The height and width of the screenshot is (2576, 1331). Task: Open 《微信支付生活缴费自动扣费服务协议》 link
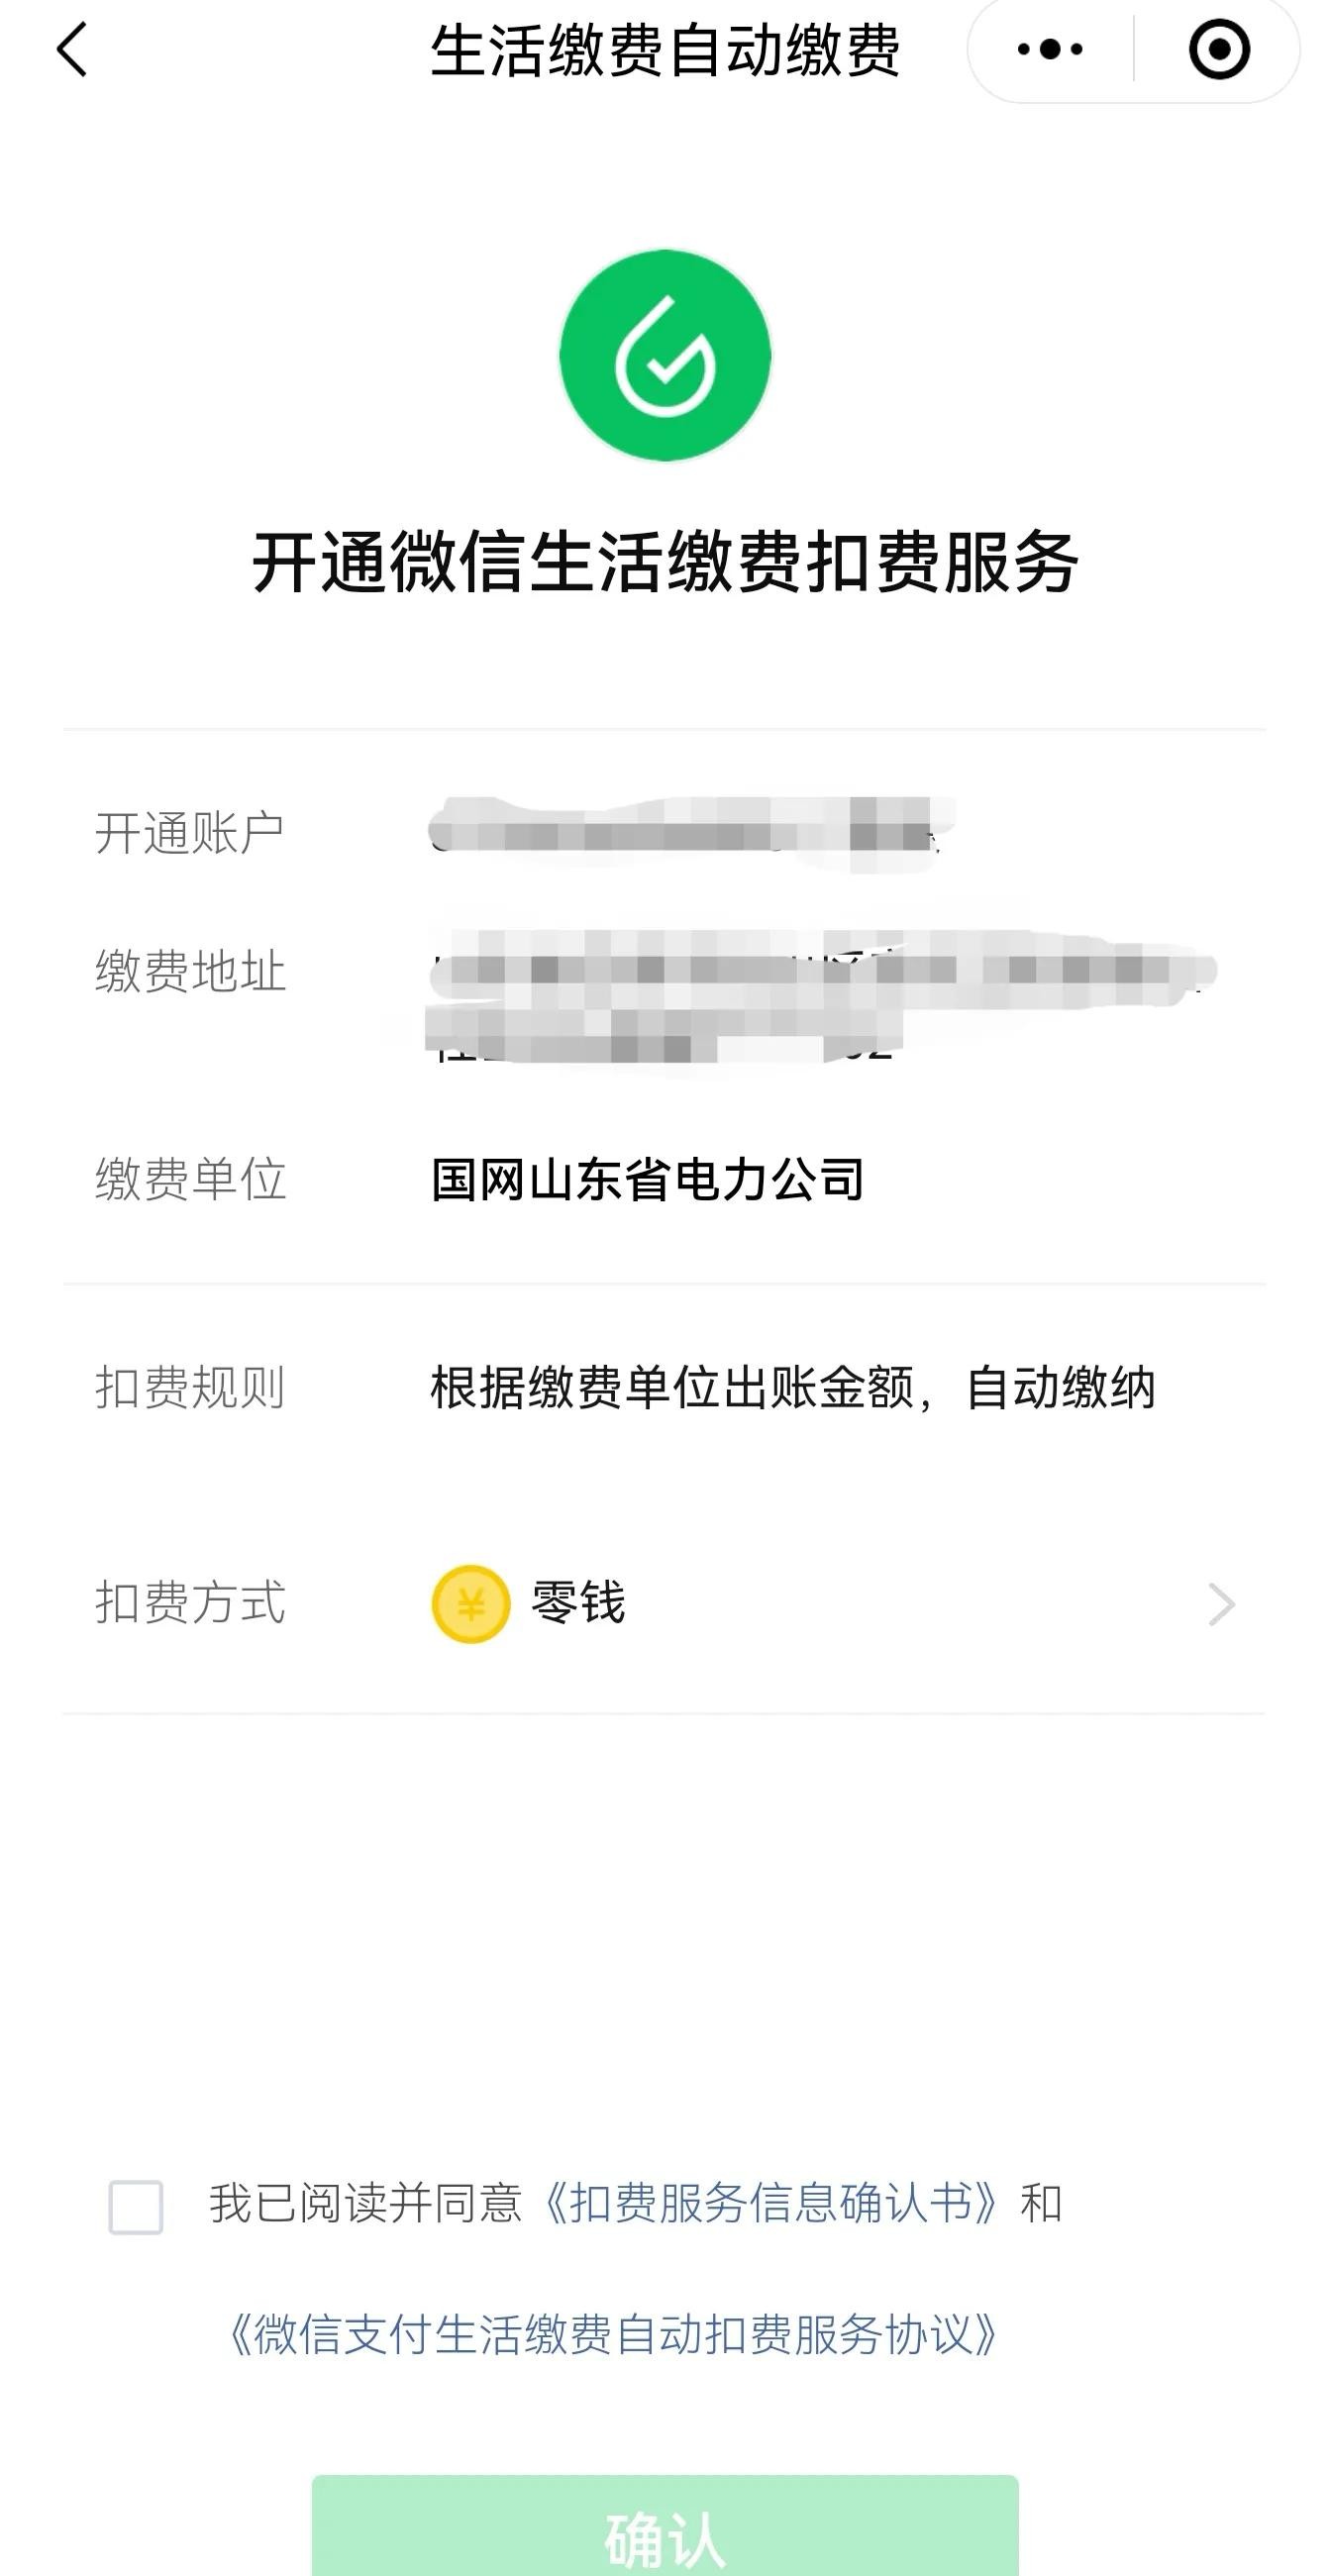[x=613, y=2335]
